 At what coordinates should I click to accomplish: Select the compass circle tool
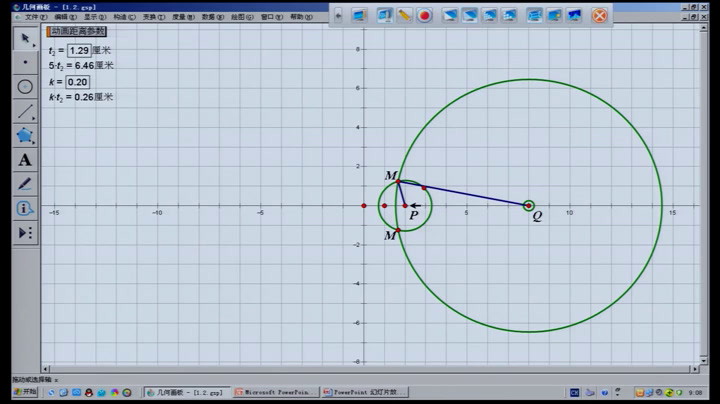25,86
